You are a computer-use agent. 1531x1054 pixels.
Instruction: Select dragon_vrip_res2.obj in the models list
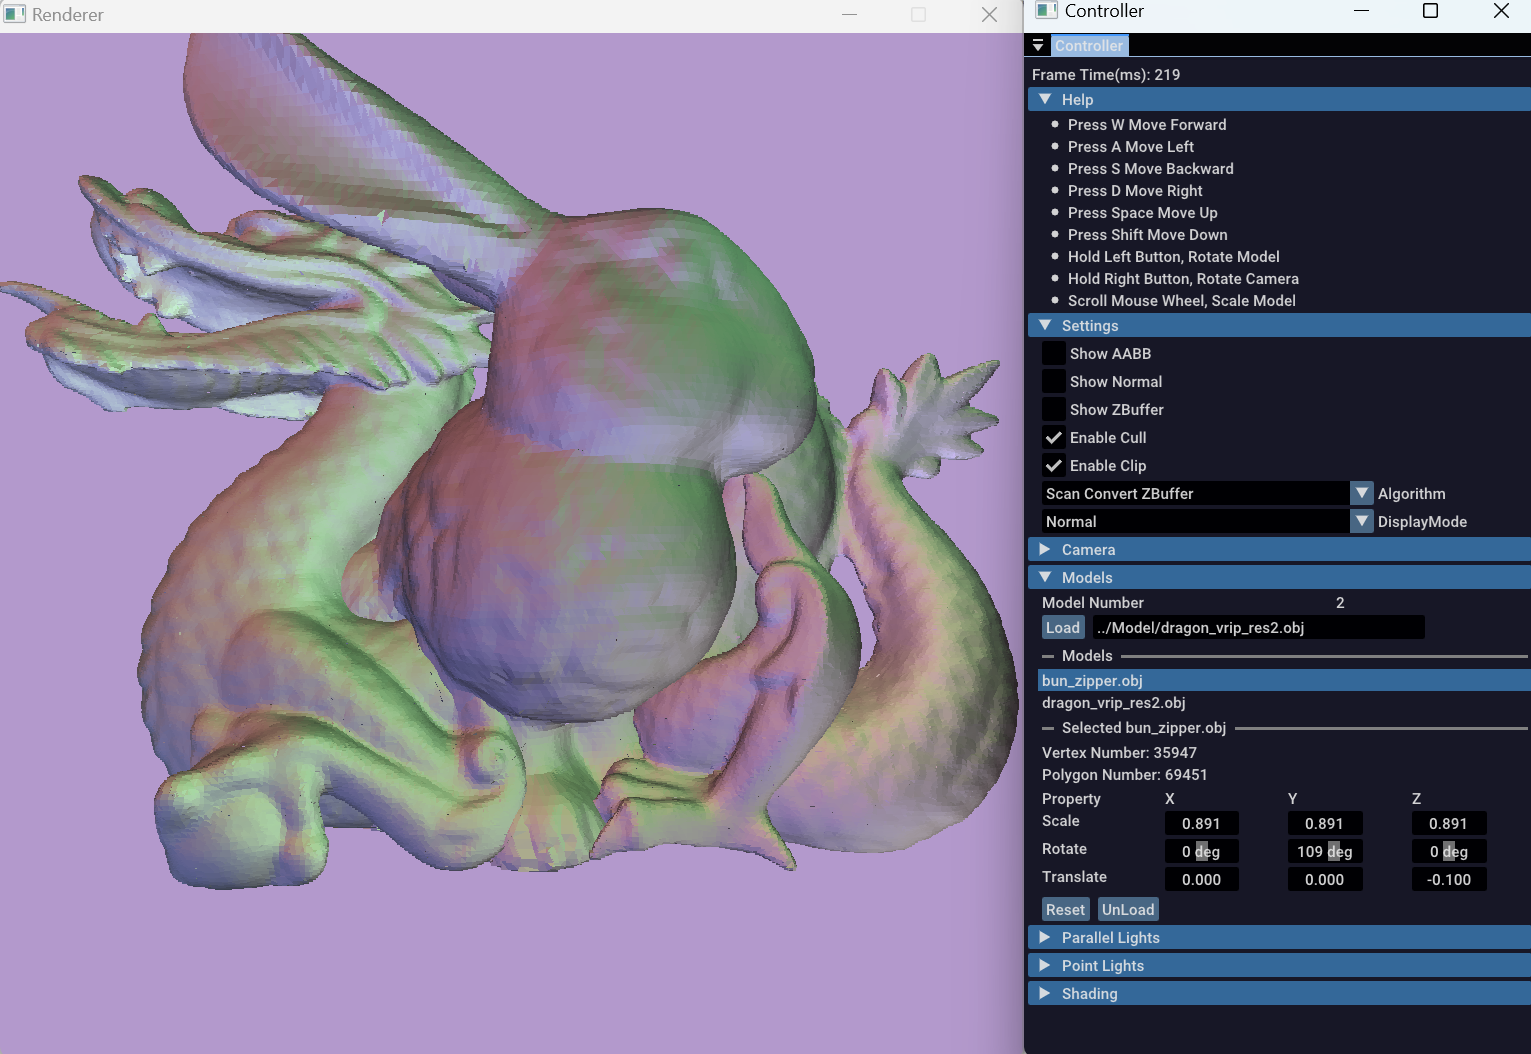[1285, 703]
